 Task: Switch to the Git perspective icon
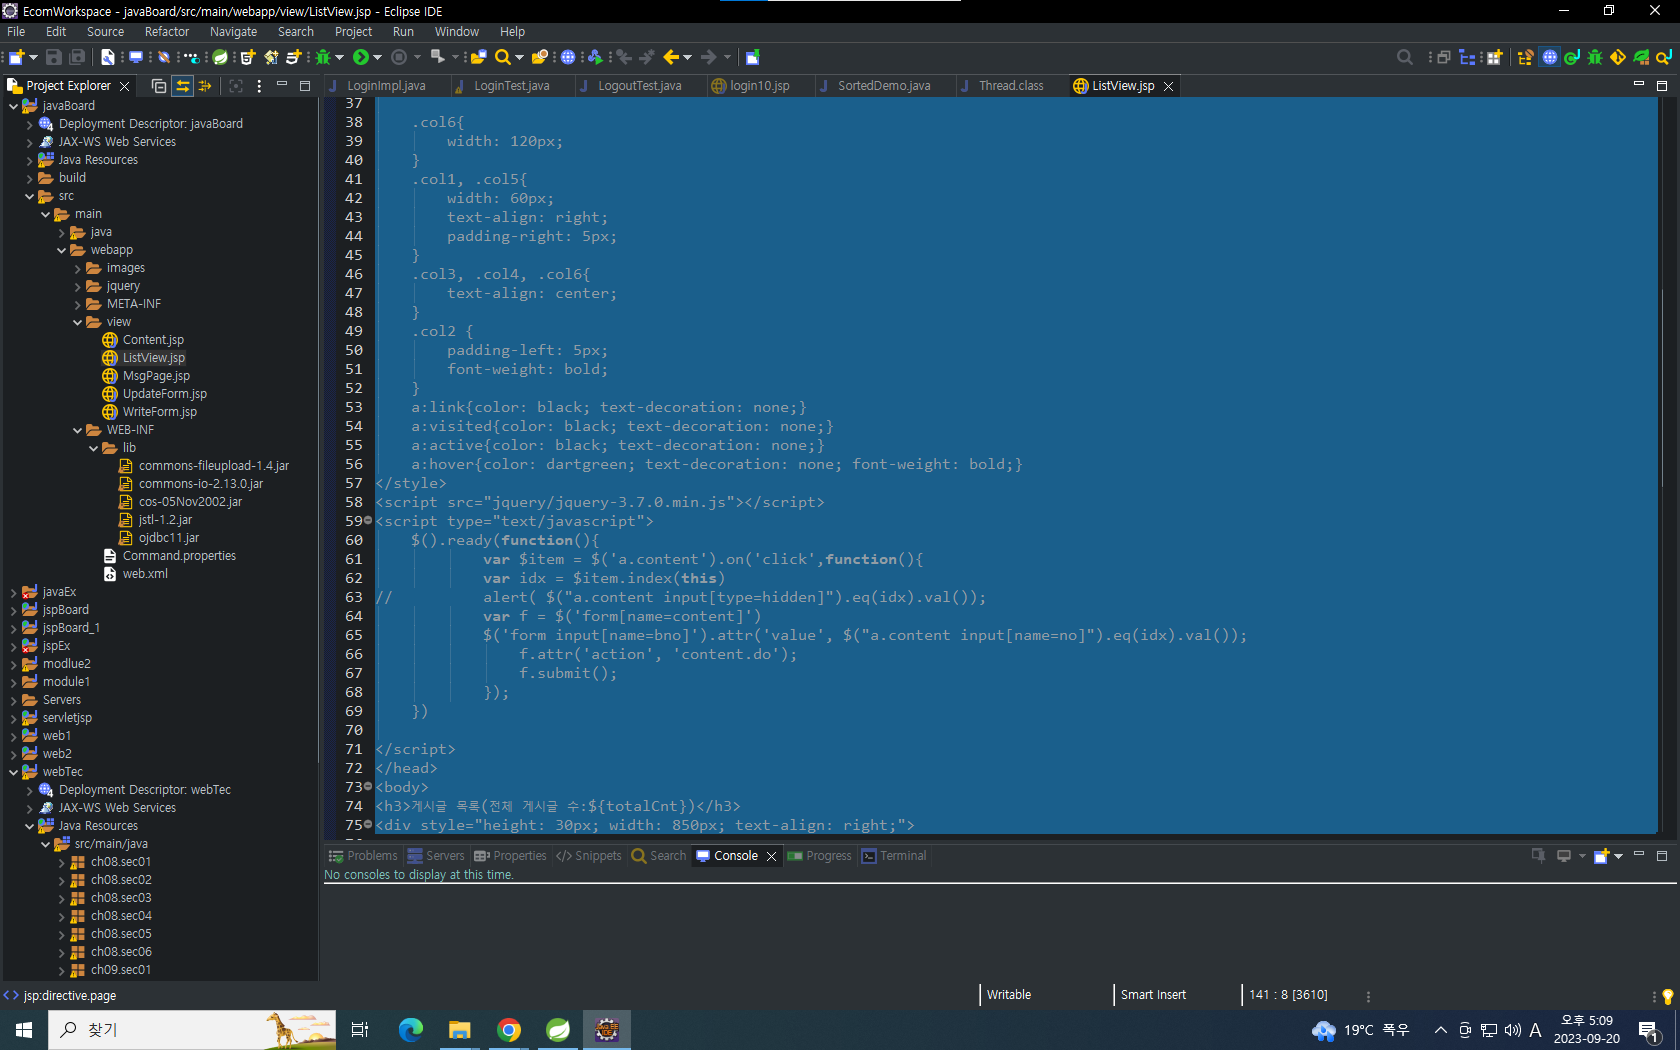1618,57
